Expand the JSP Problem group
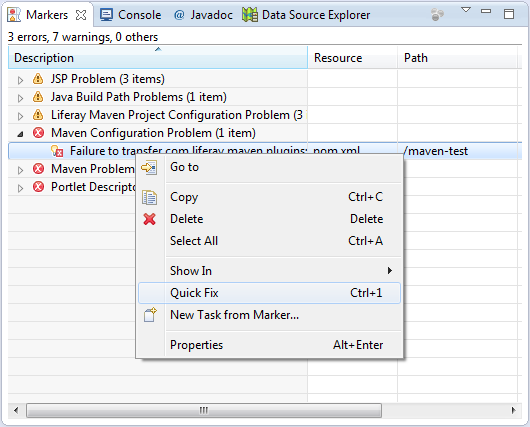The image size is (530, 427). (x=20, y=80)
